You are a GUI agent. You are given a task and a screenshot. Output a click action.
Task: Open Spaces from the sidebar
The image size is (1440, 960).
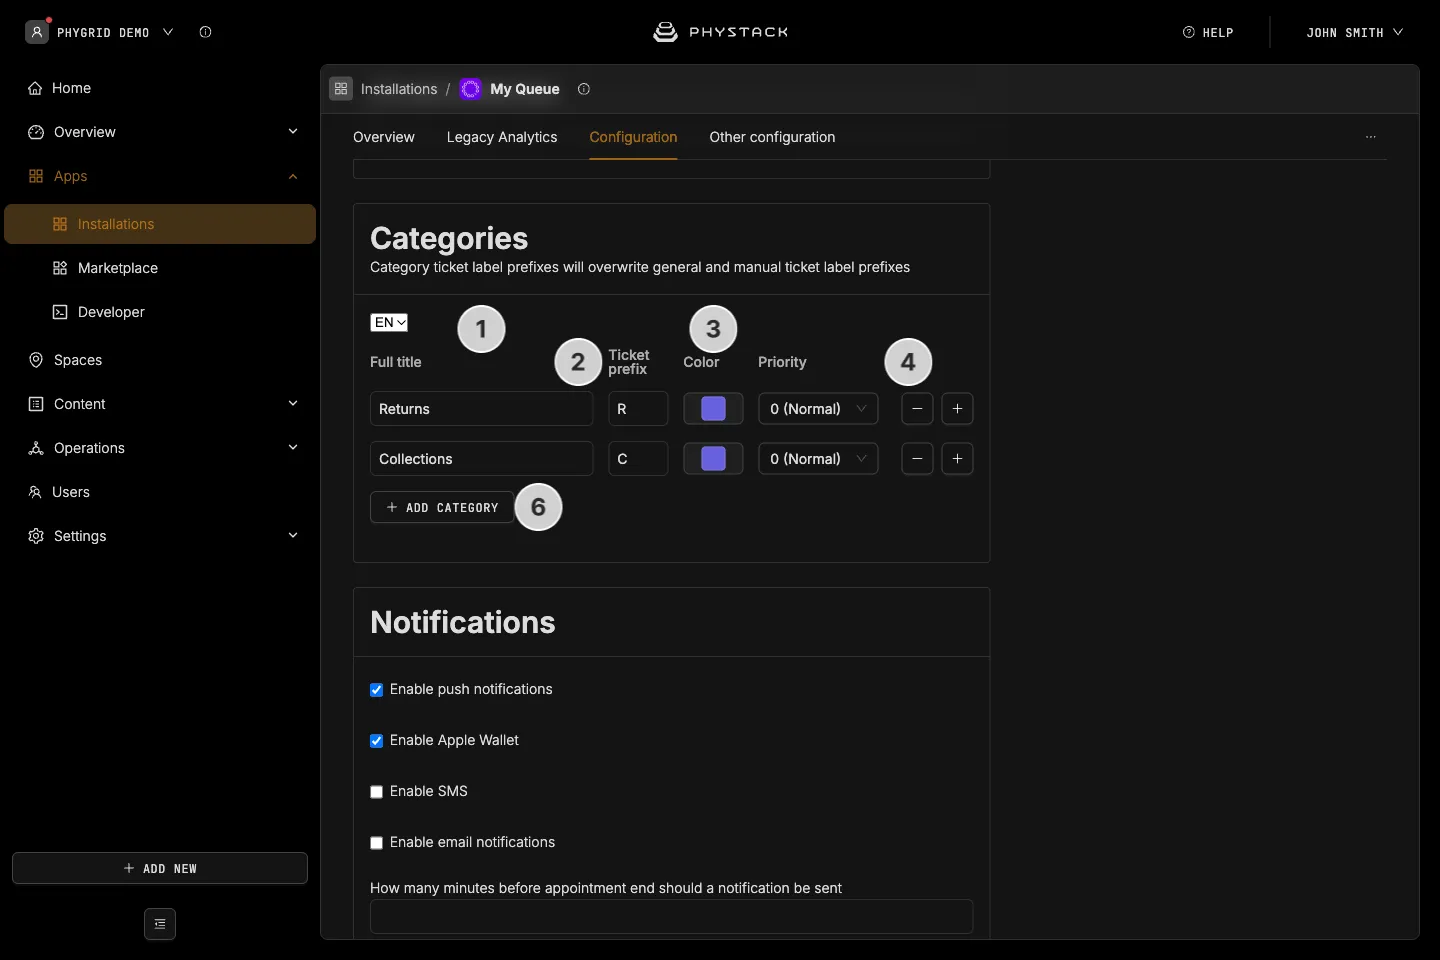pyautogui.click(x=160, y=360)
